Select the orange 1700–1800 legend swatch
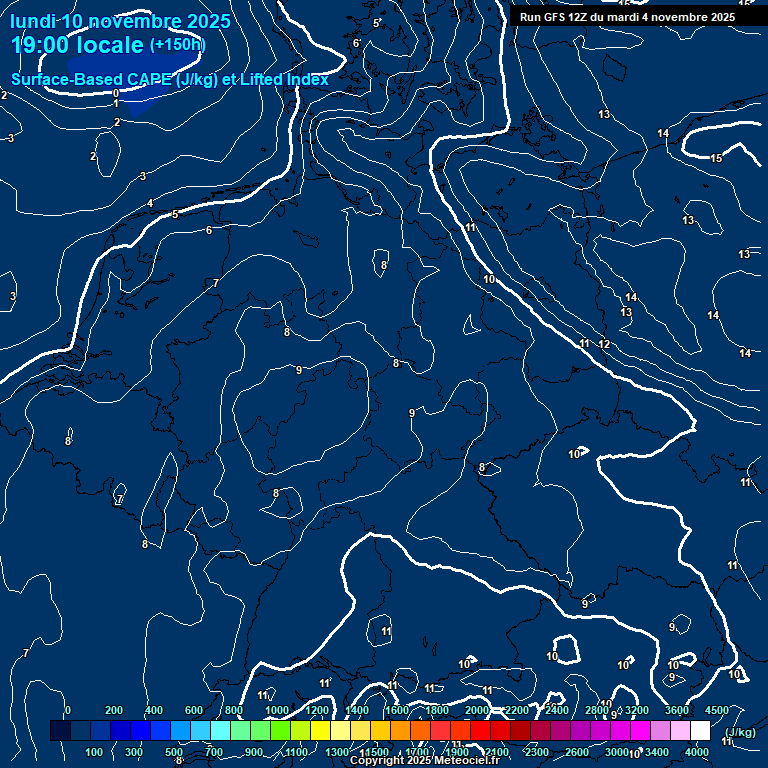The height and width of the screenshot is (768, 768). [x=421, y=730]
